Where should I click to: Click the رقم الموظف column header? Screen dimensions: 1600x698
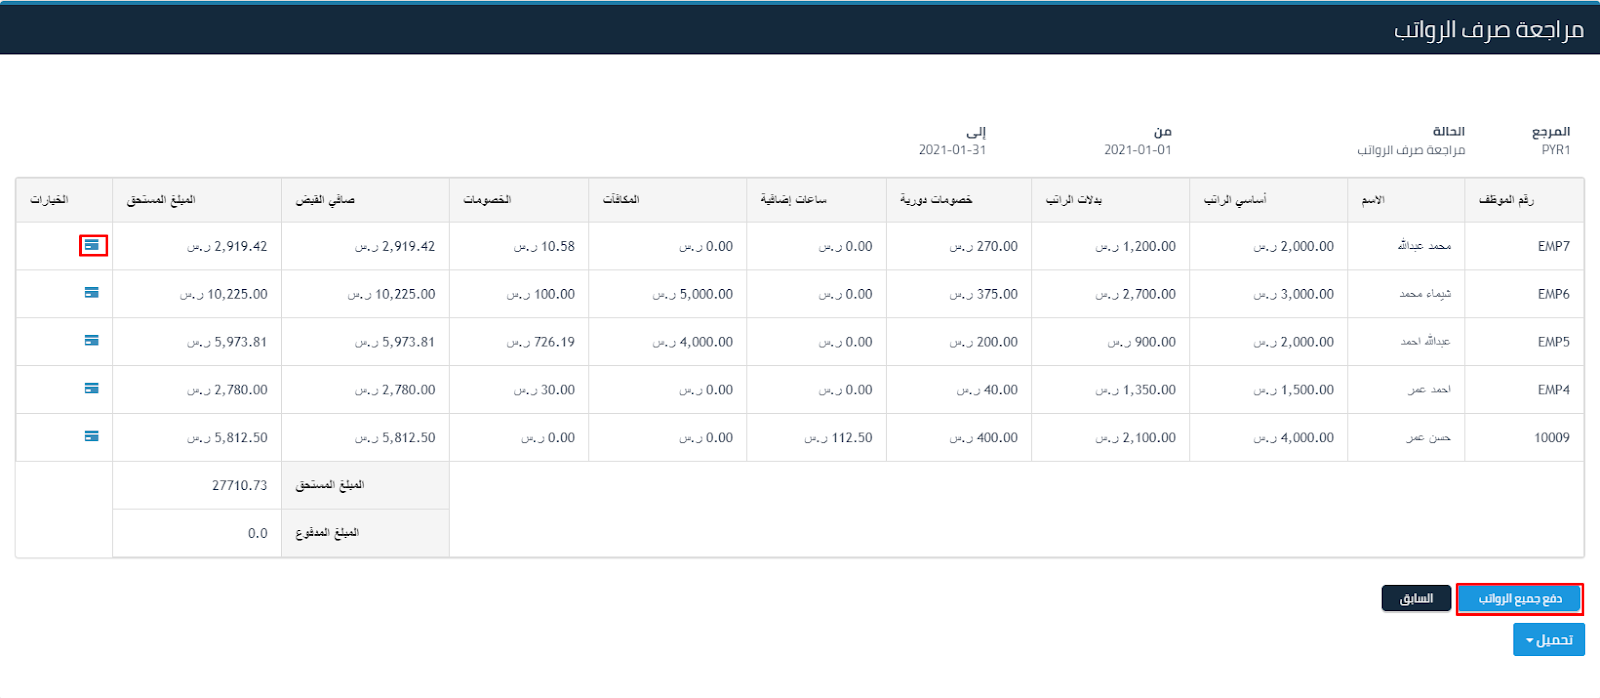tap(1506, 200)
